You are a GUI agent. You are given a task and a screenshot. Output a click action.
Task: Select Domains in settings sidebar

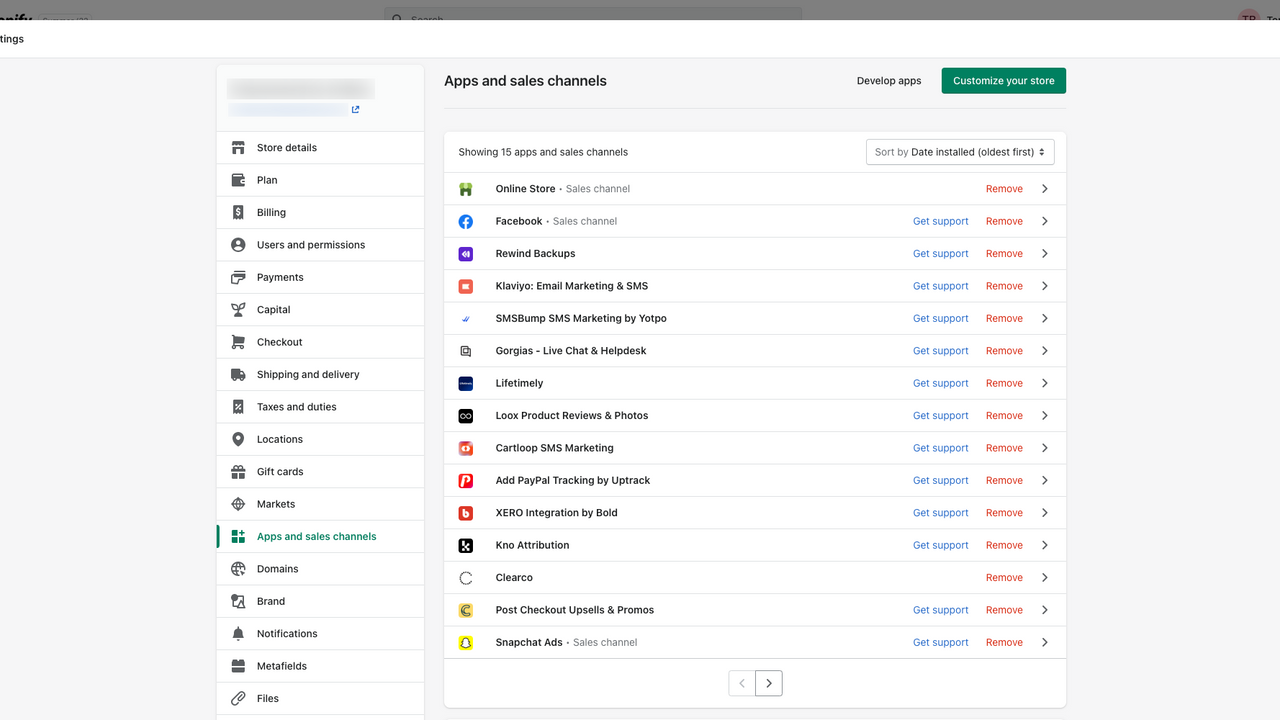[278, 569]
